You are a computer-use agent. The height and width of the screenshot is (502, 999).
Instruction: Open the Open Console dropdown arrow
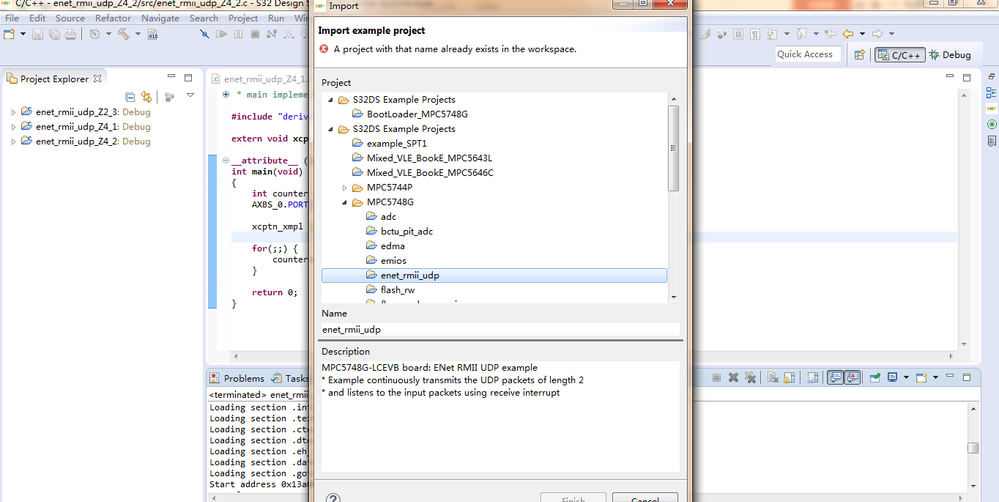tap(935, 378)
